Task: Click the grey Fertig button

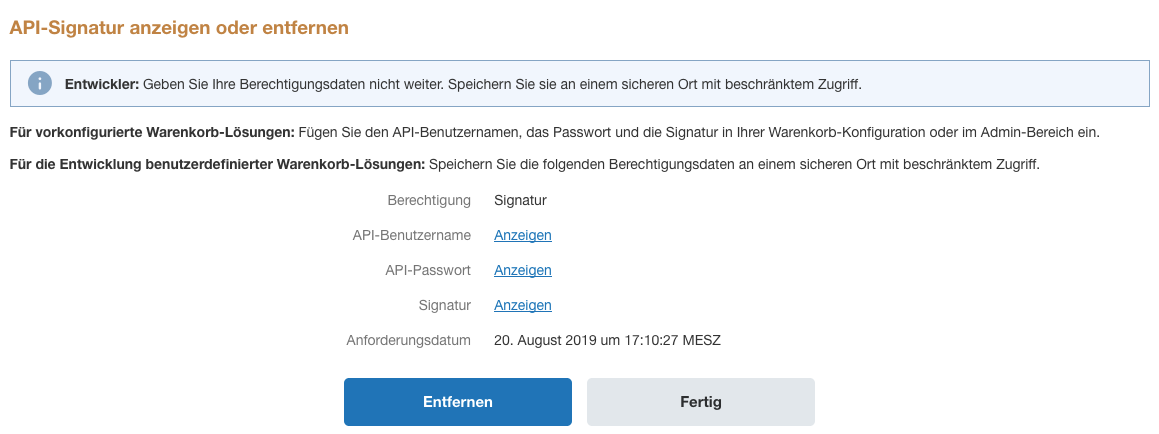Action: 701,402
